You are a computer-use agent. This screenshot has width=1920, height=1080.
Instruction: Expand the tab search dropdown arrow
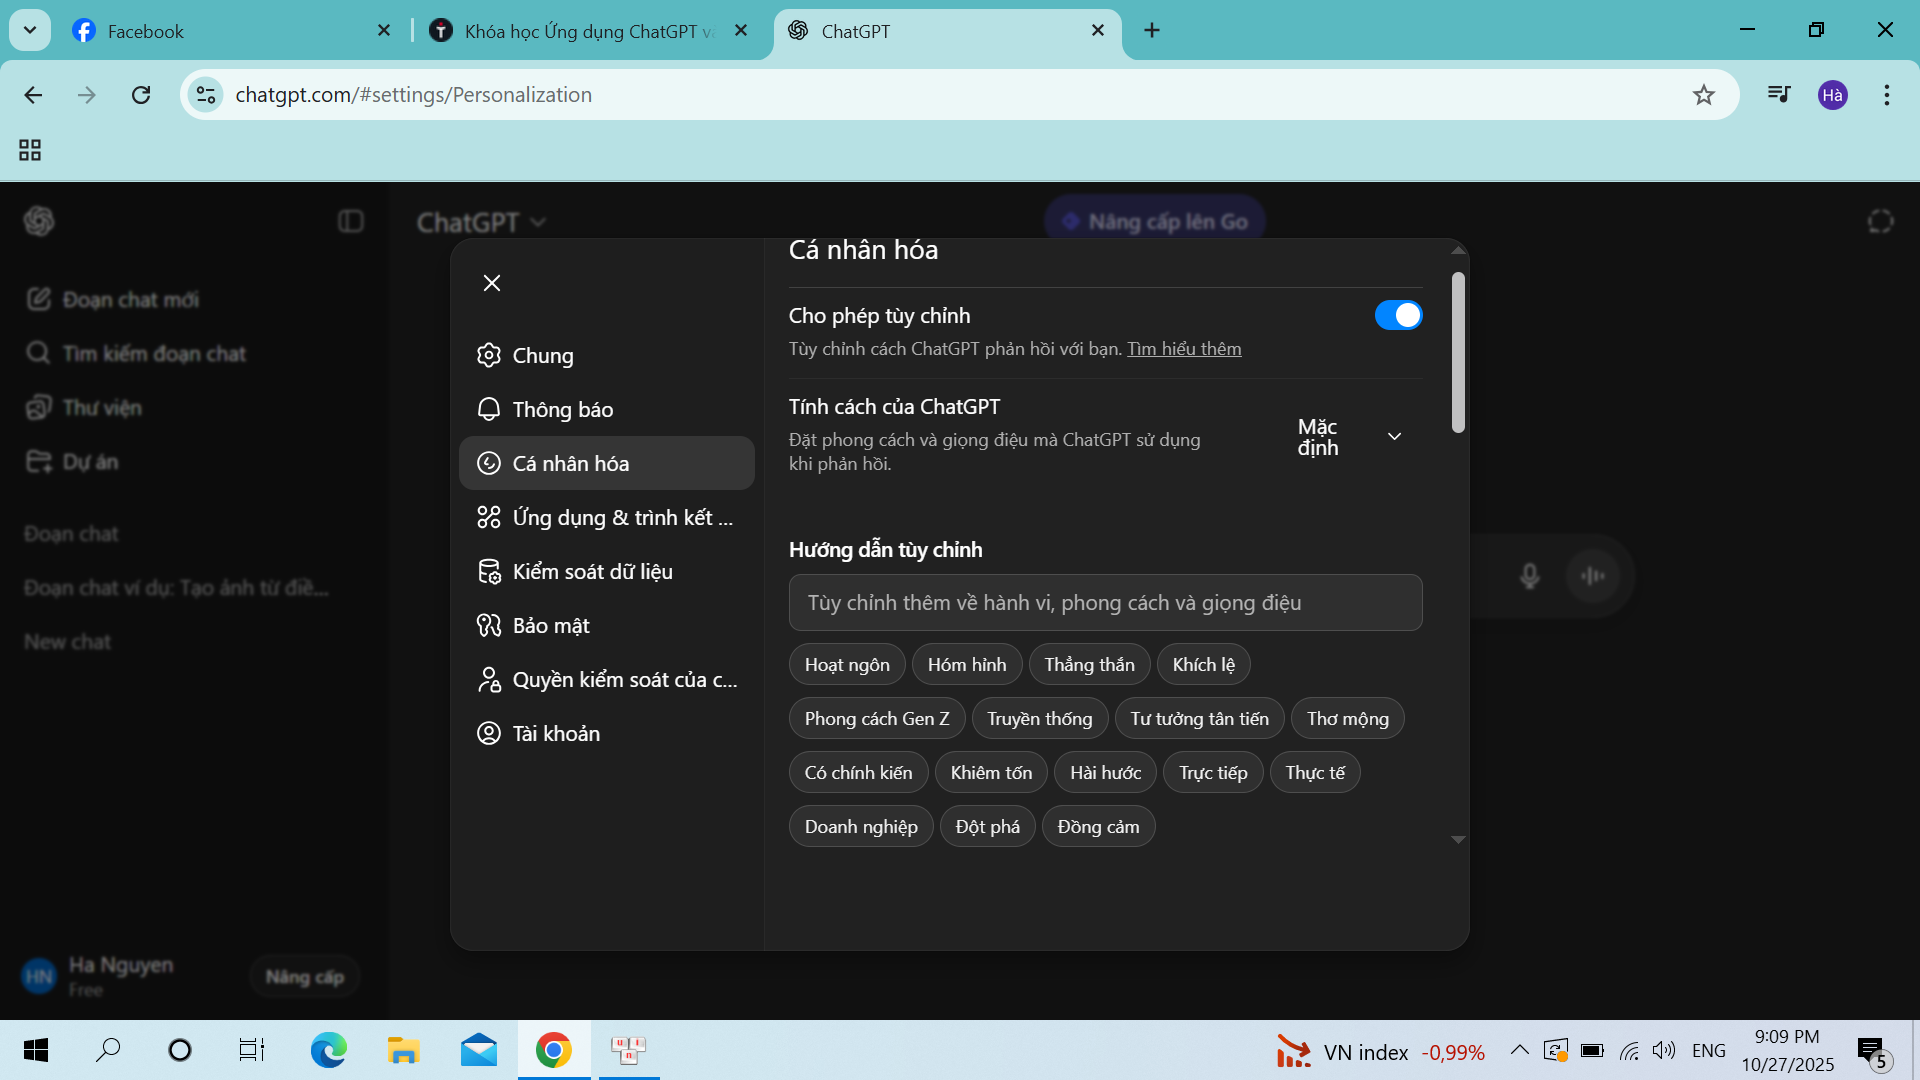coord(30,30)
